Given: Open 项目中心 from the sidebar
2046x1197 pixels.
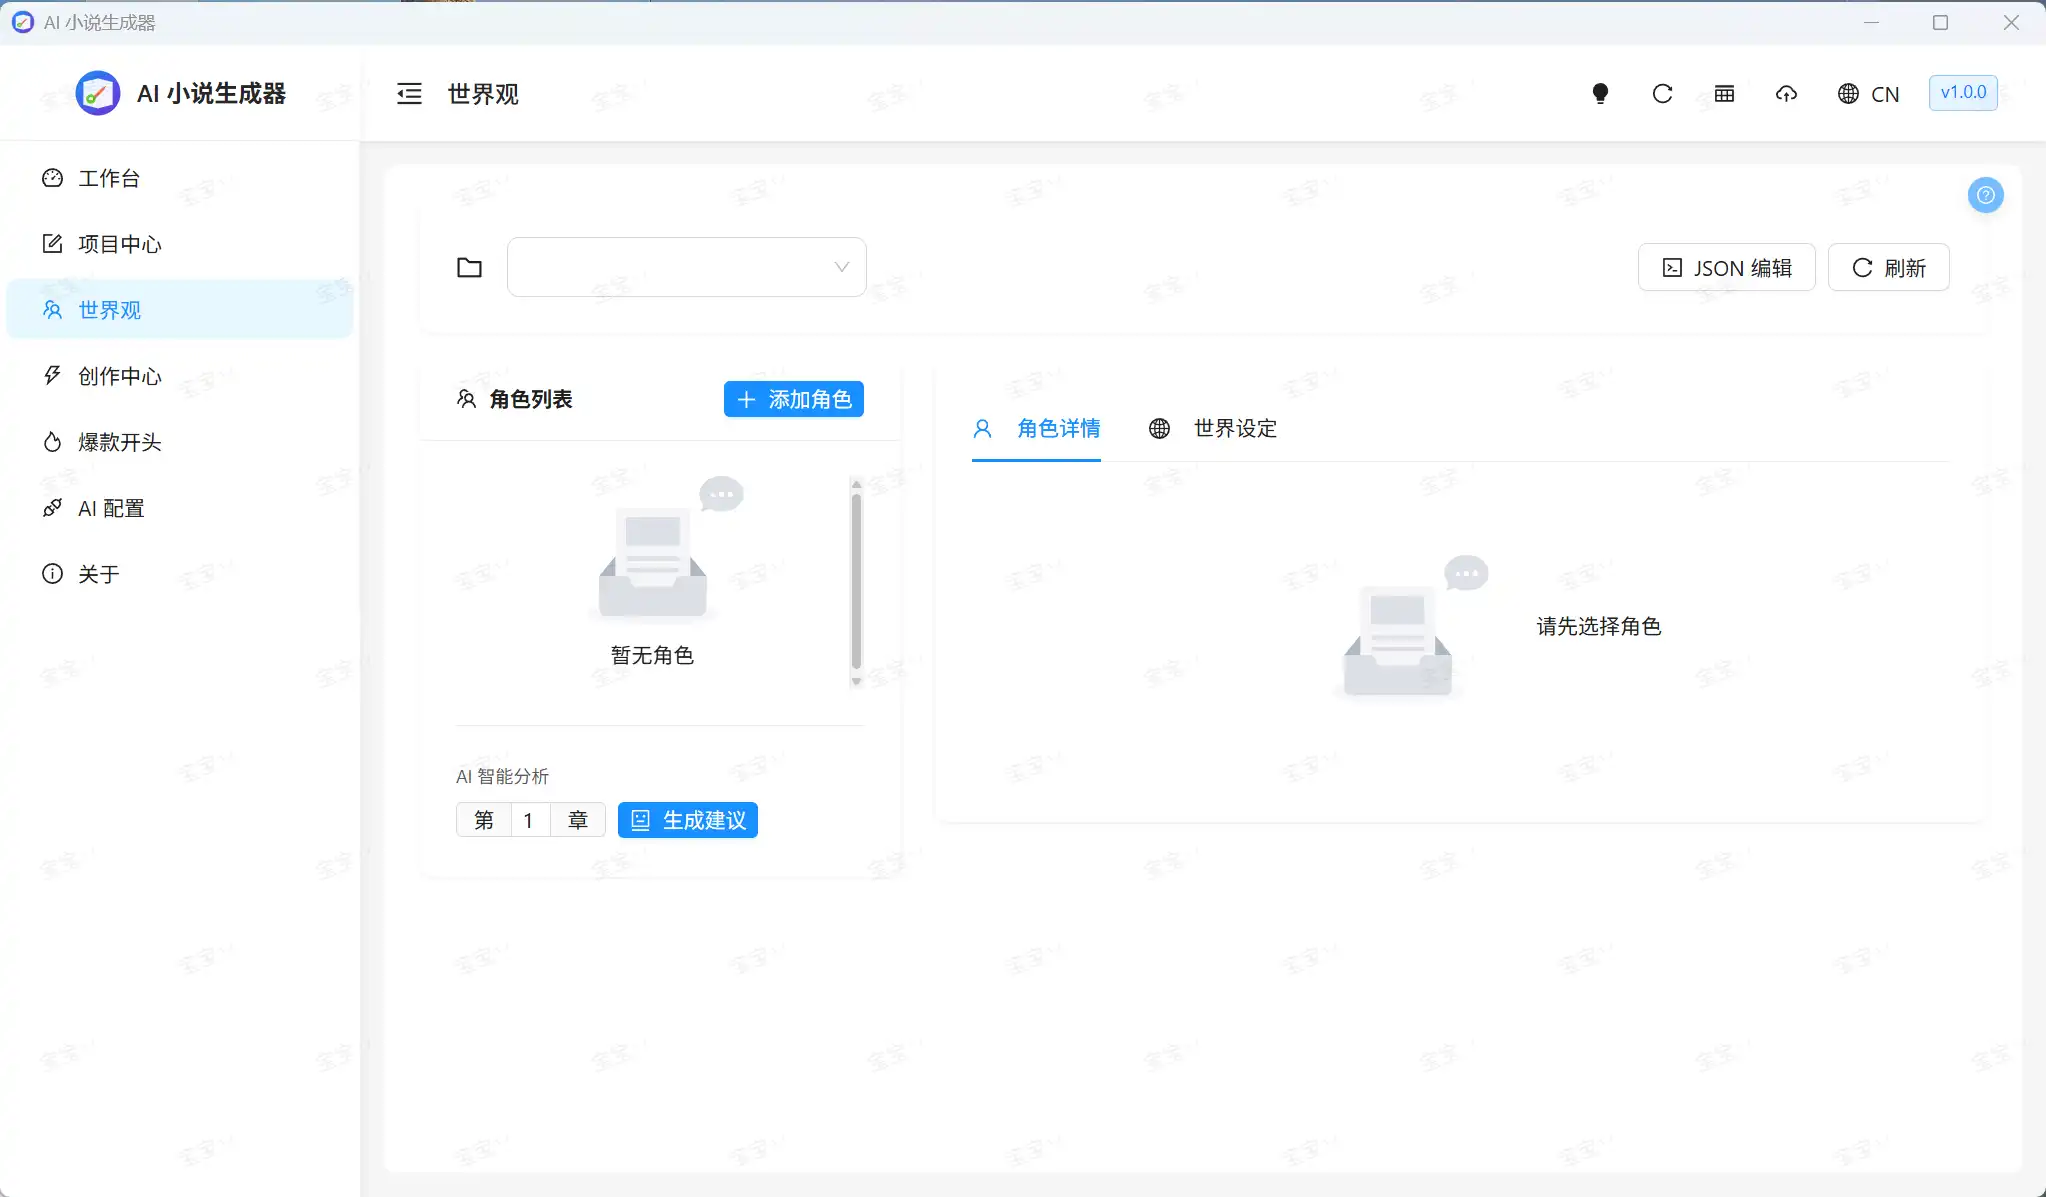Looking at the screenshot, I should 120,244.
